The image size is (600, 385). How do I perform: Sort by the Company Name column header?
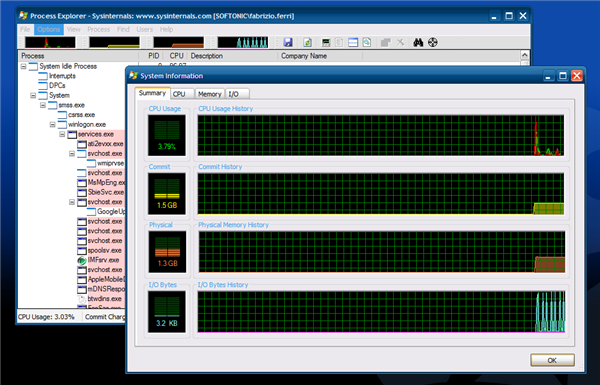click(x=320, y=56)
